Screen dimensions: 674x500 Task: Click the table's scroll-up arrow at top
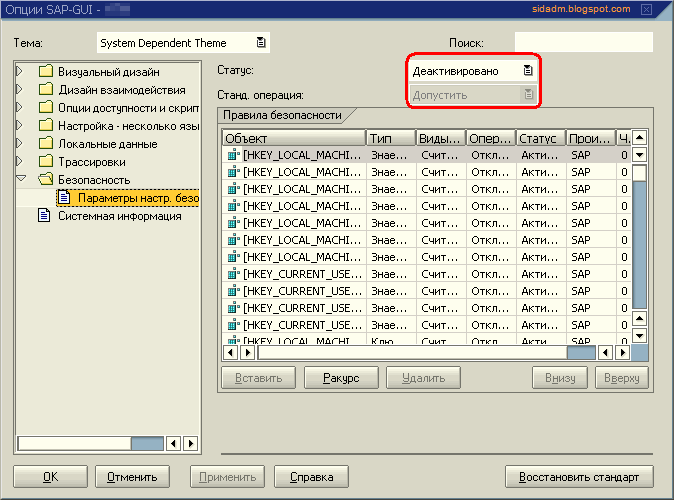coord(640,138)
